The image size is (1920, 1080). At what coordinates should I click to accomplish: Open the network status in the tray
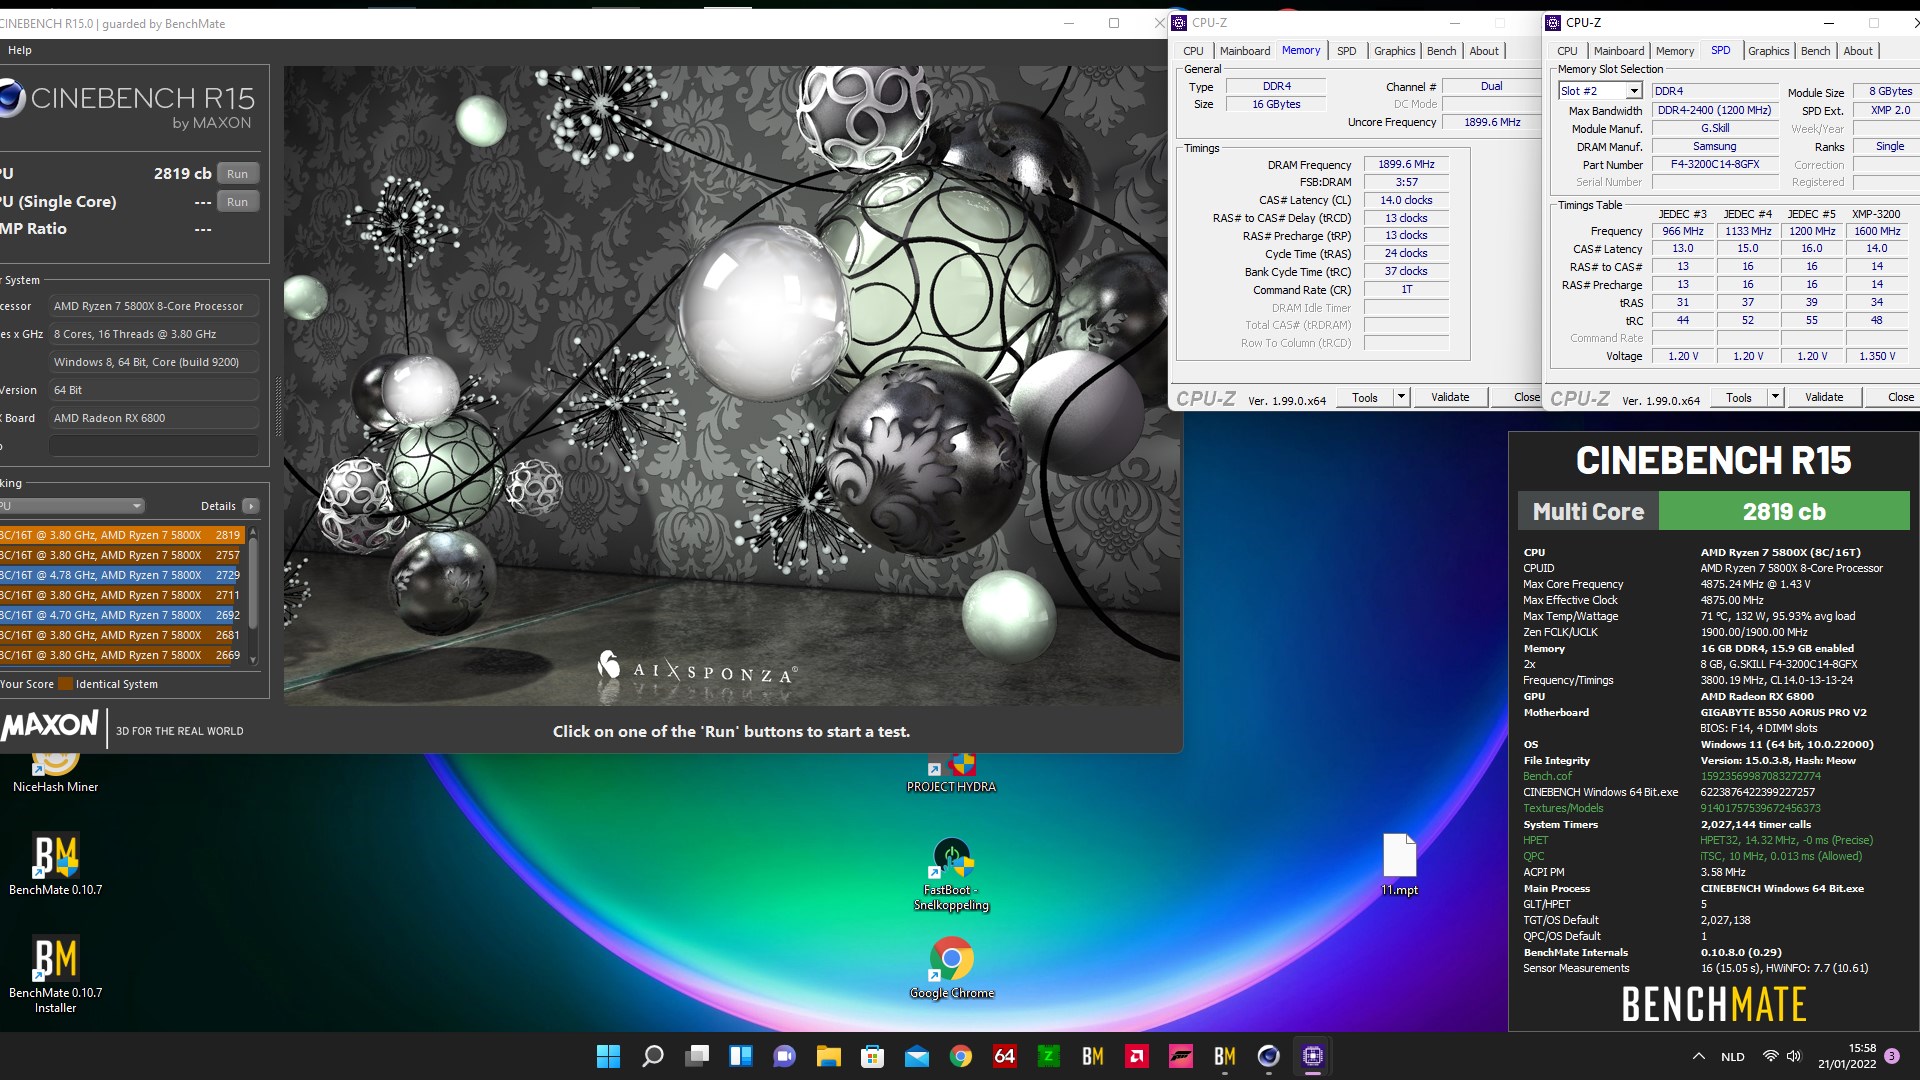[1770, 1056]
